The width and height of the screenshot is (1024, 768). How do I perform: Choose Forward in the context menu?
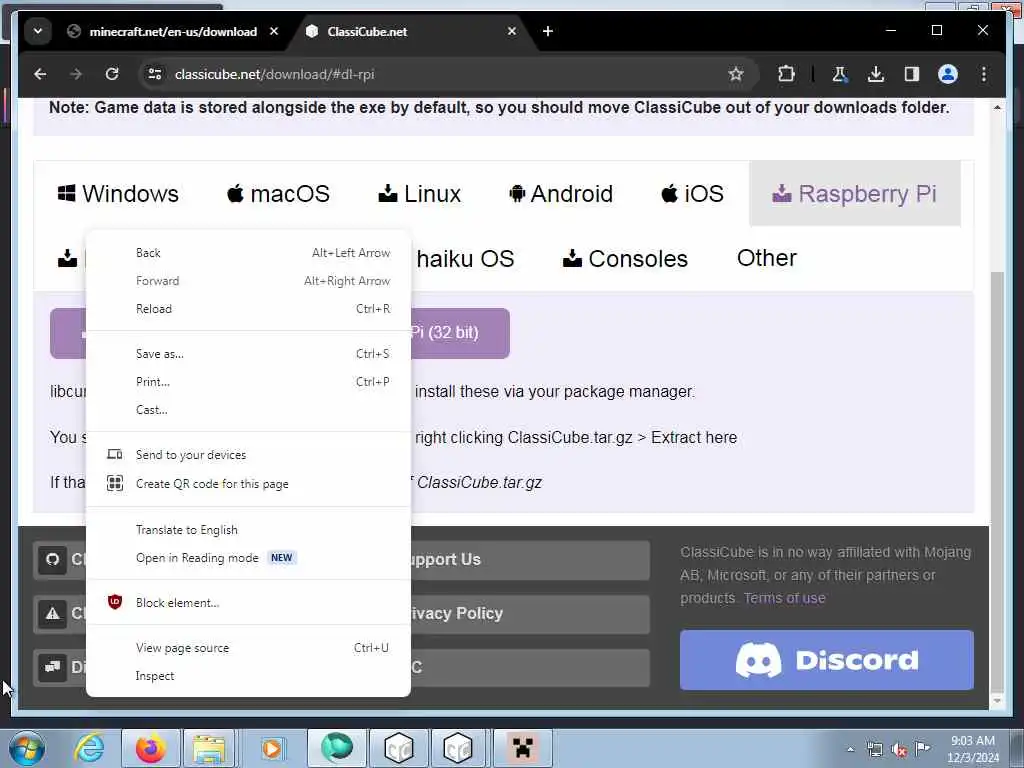click(248, 281)
